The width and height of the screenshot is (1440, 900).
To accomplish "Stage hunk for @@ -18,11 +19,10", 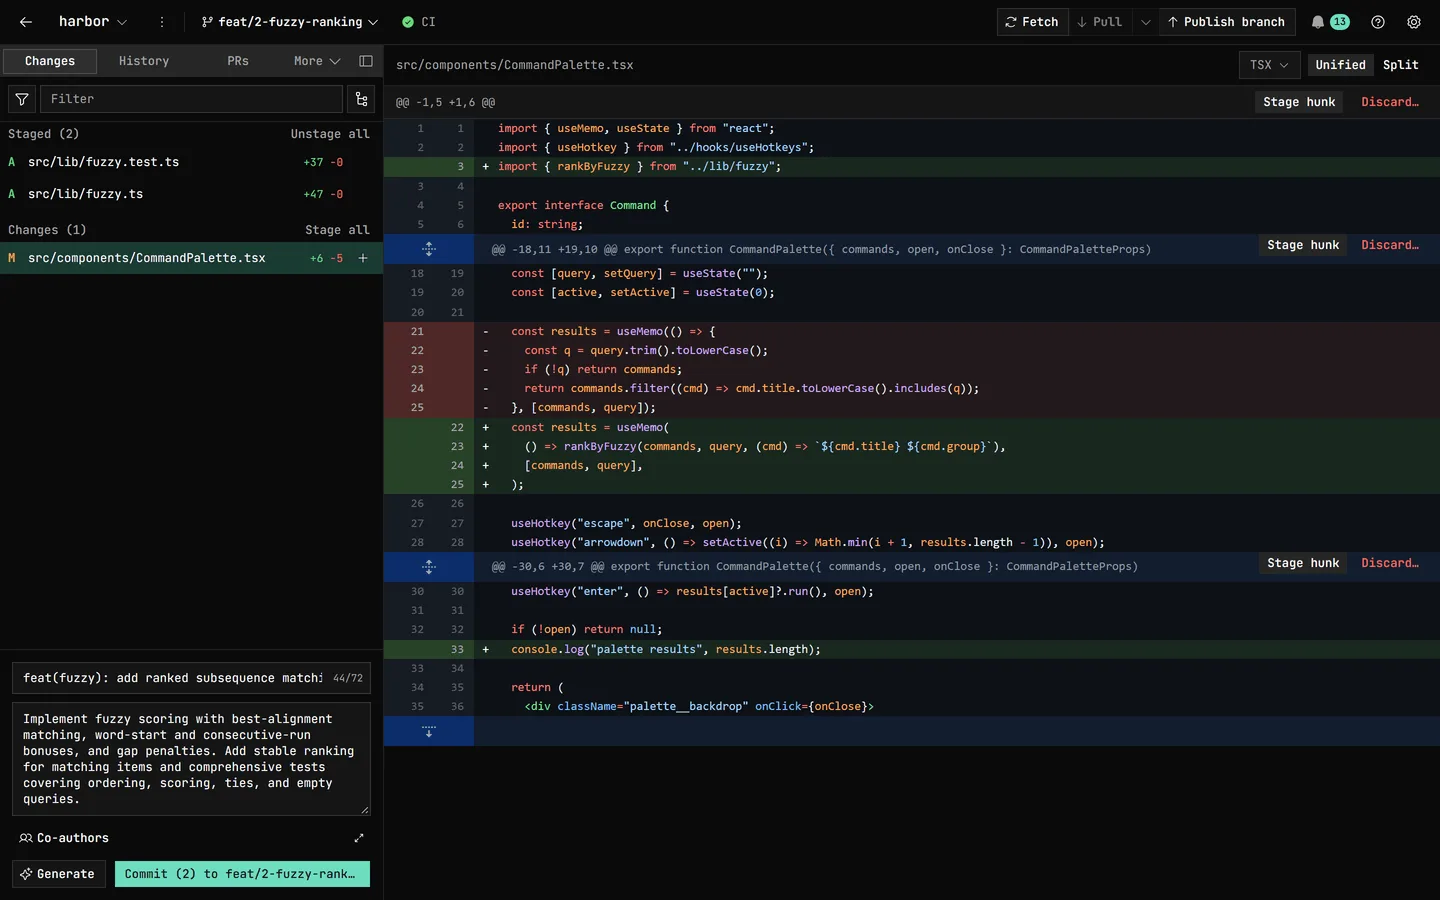I will [x=1303, y=245].
